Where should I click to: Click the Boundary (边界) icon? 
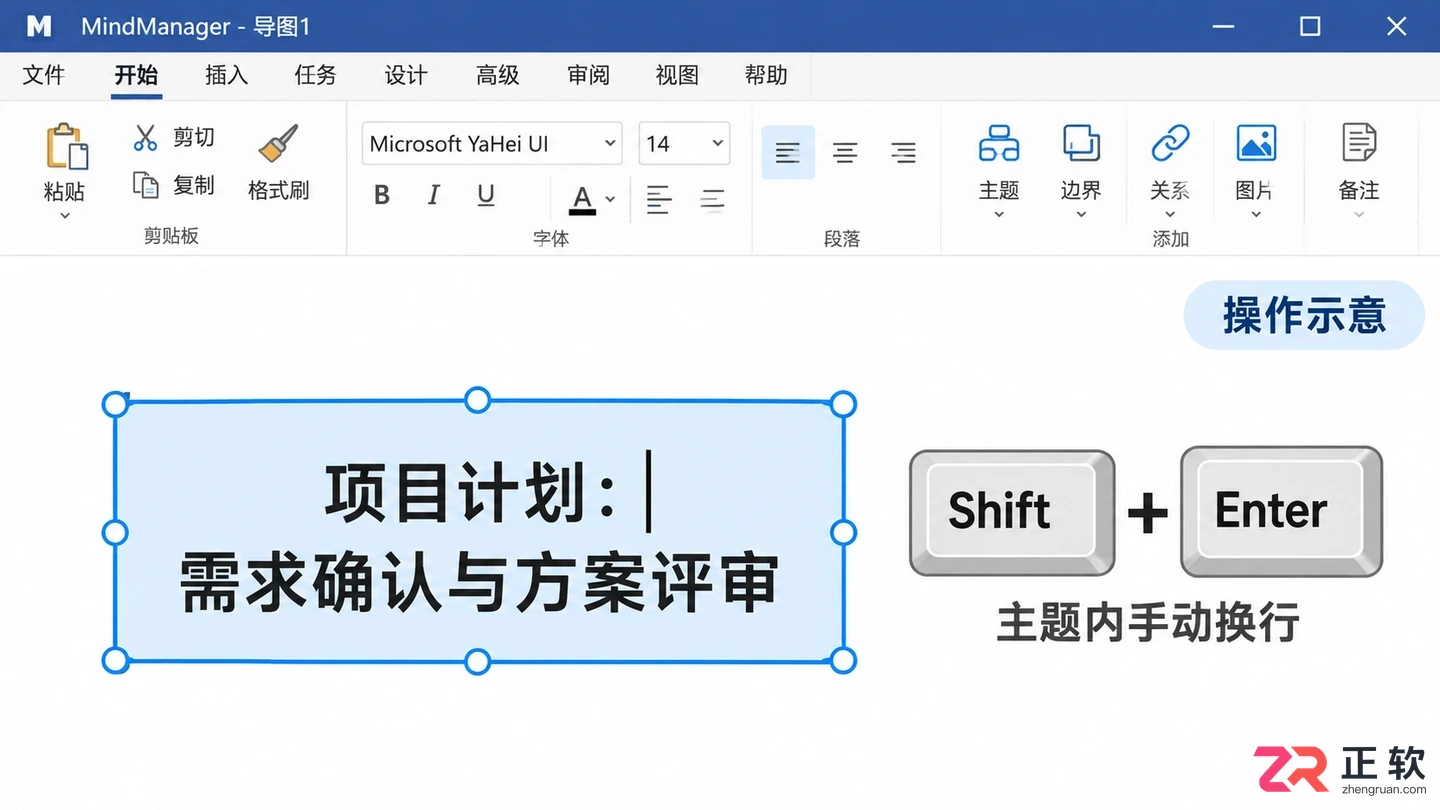(1081, 144)
